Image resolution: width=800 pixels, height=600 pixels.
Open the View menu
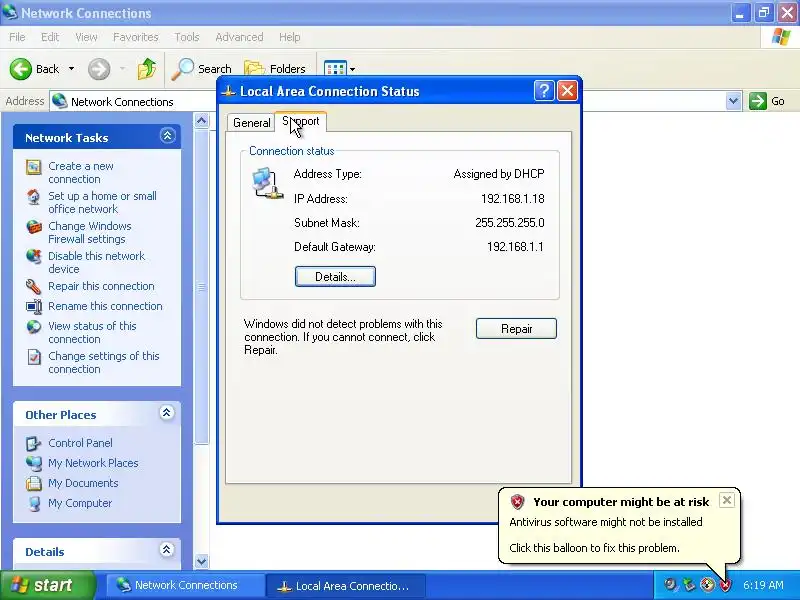point(86,37)
